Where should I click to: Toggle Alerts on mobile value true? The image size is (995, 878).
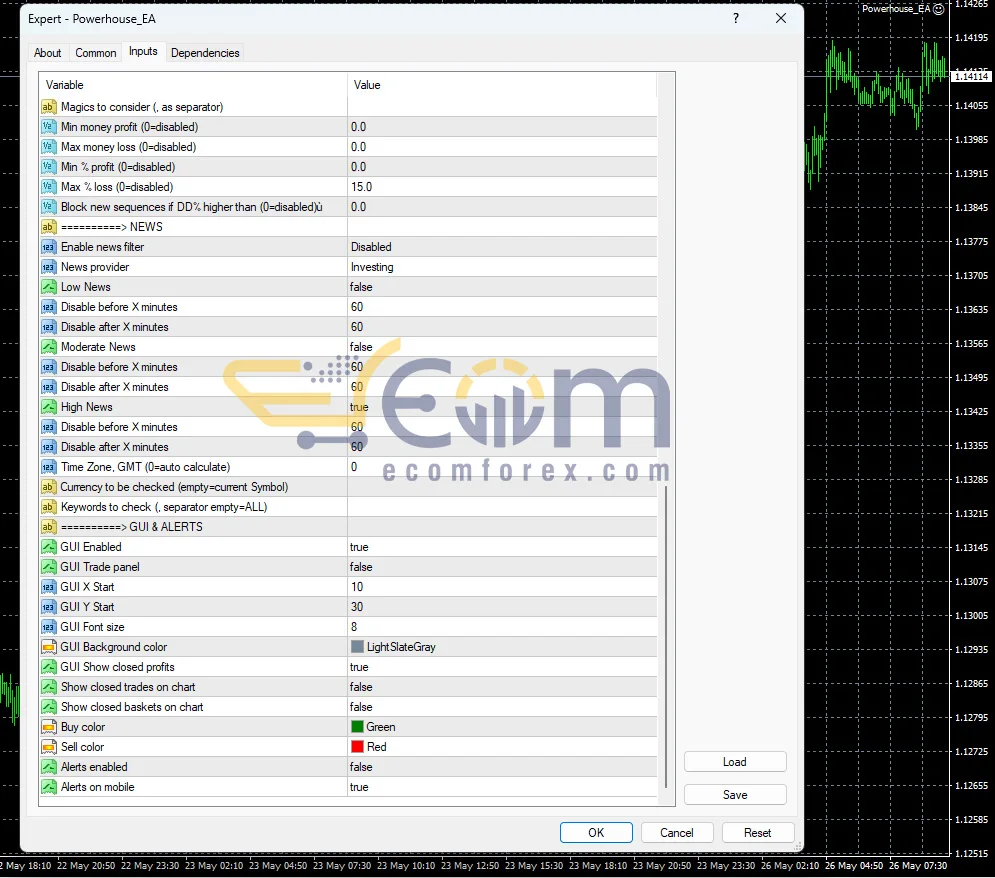[502, 787]
